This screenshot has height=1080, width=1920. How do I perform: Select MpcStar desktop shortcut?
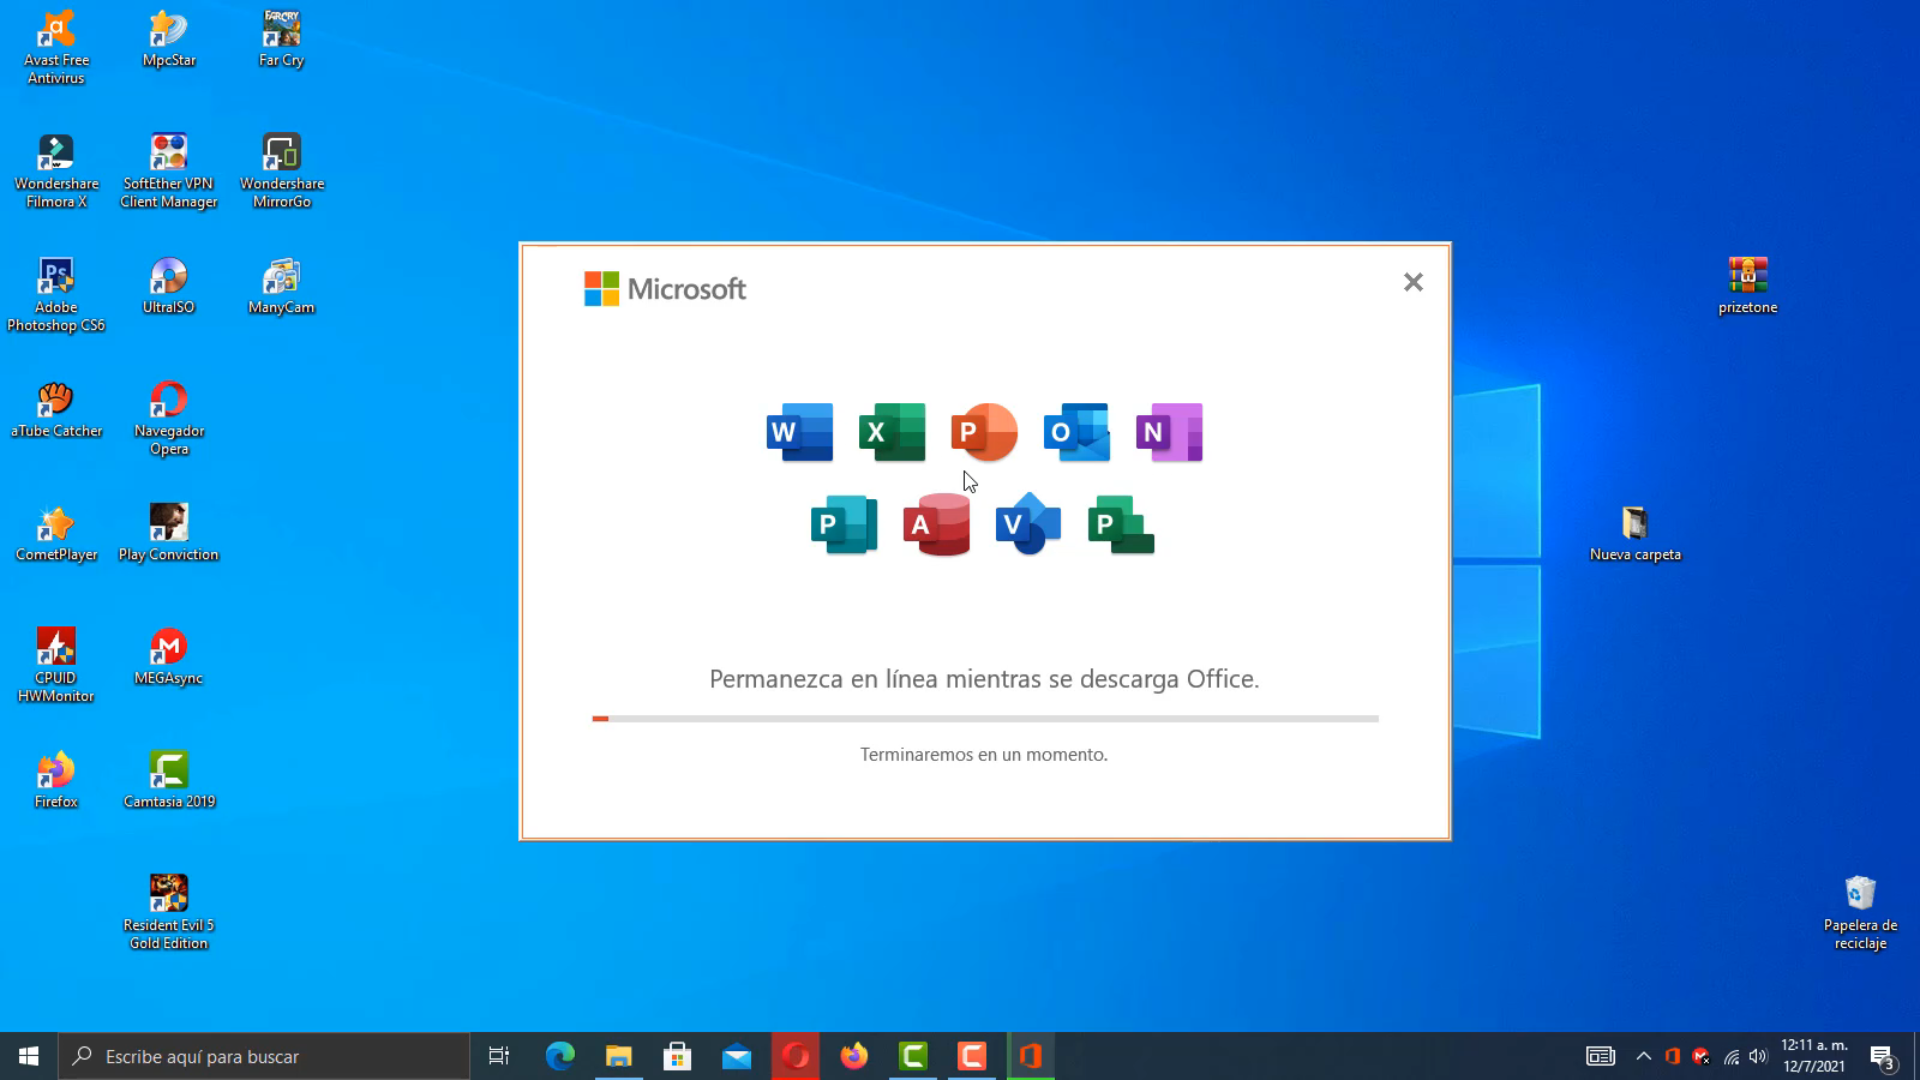click(x=169, y=39)
